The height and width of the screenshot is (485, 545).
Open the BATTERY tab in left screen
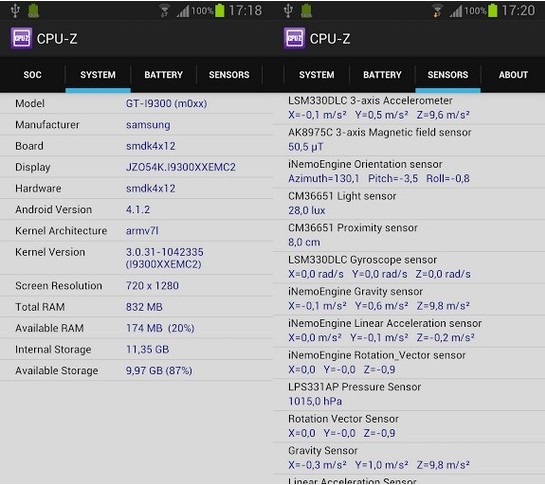coord(163,75)
